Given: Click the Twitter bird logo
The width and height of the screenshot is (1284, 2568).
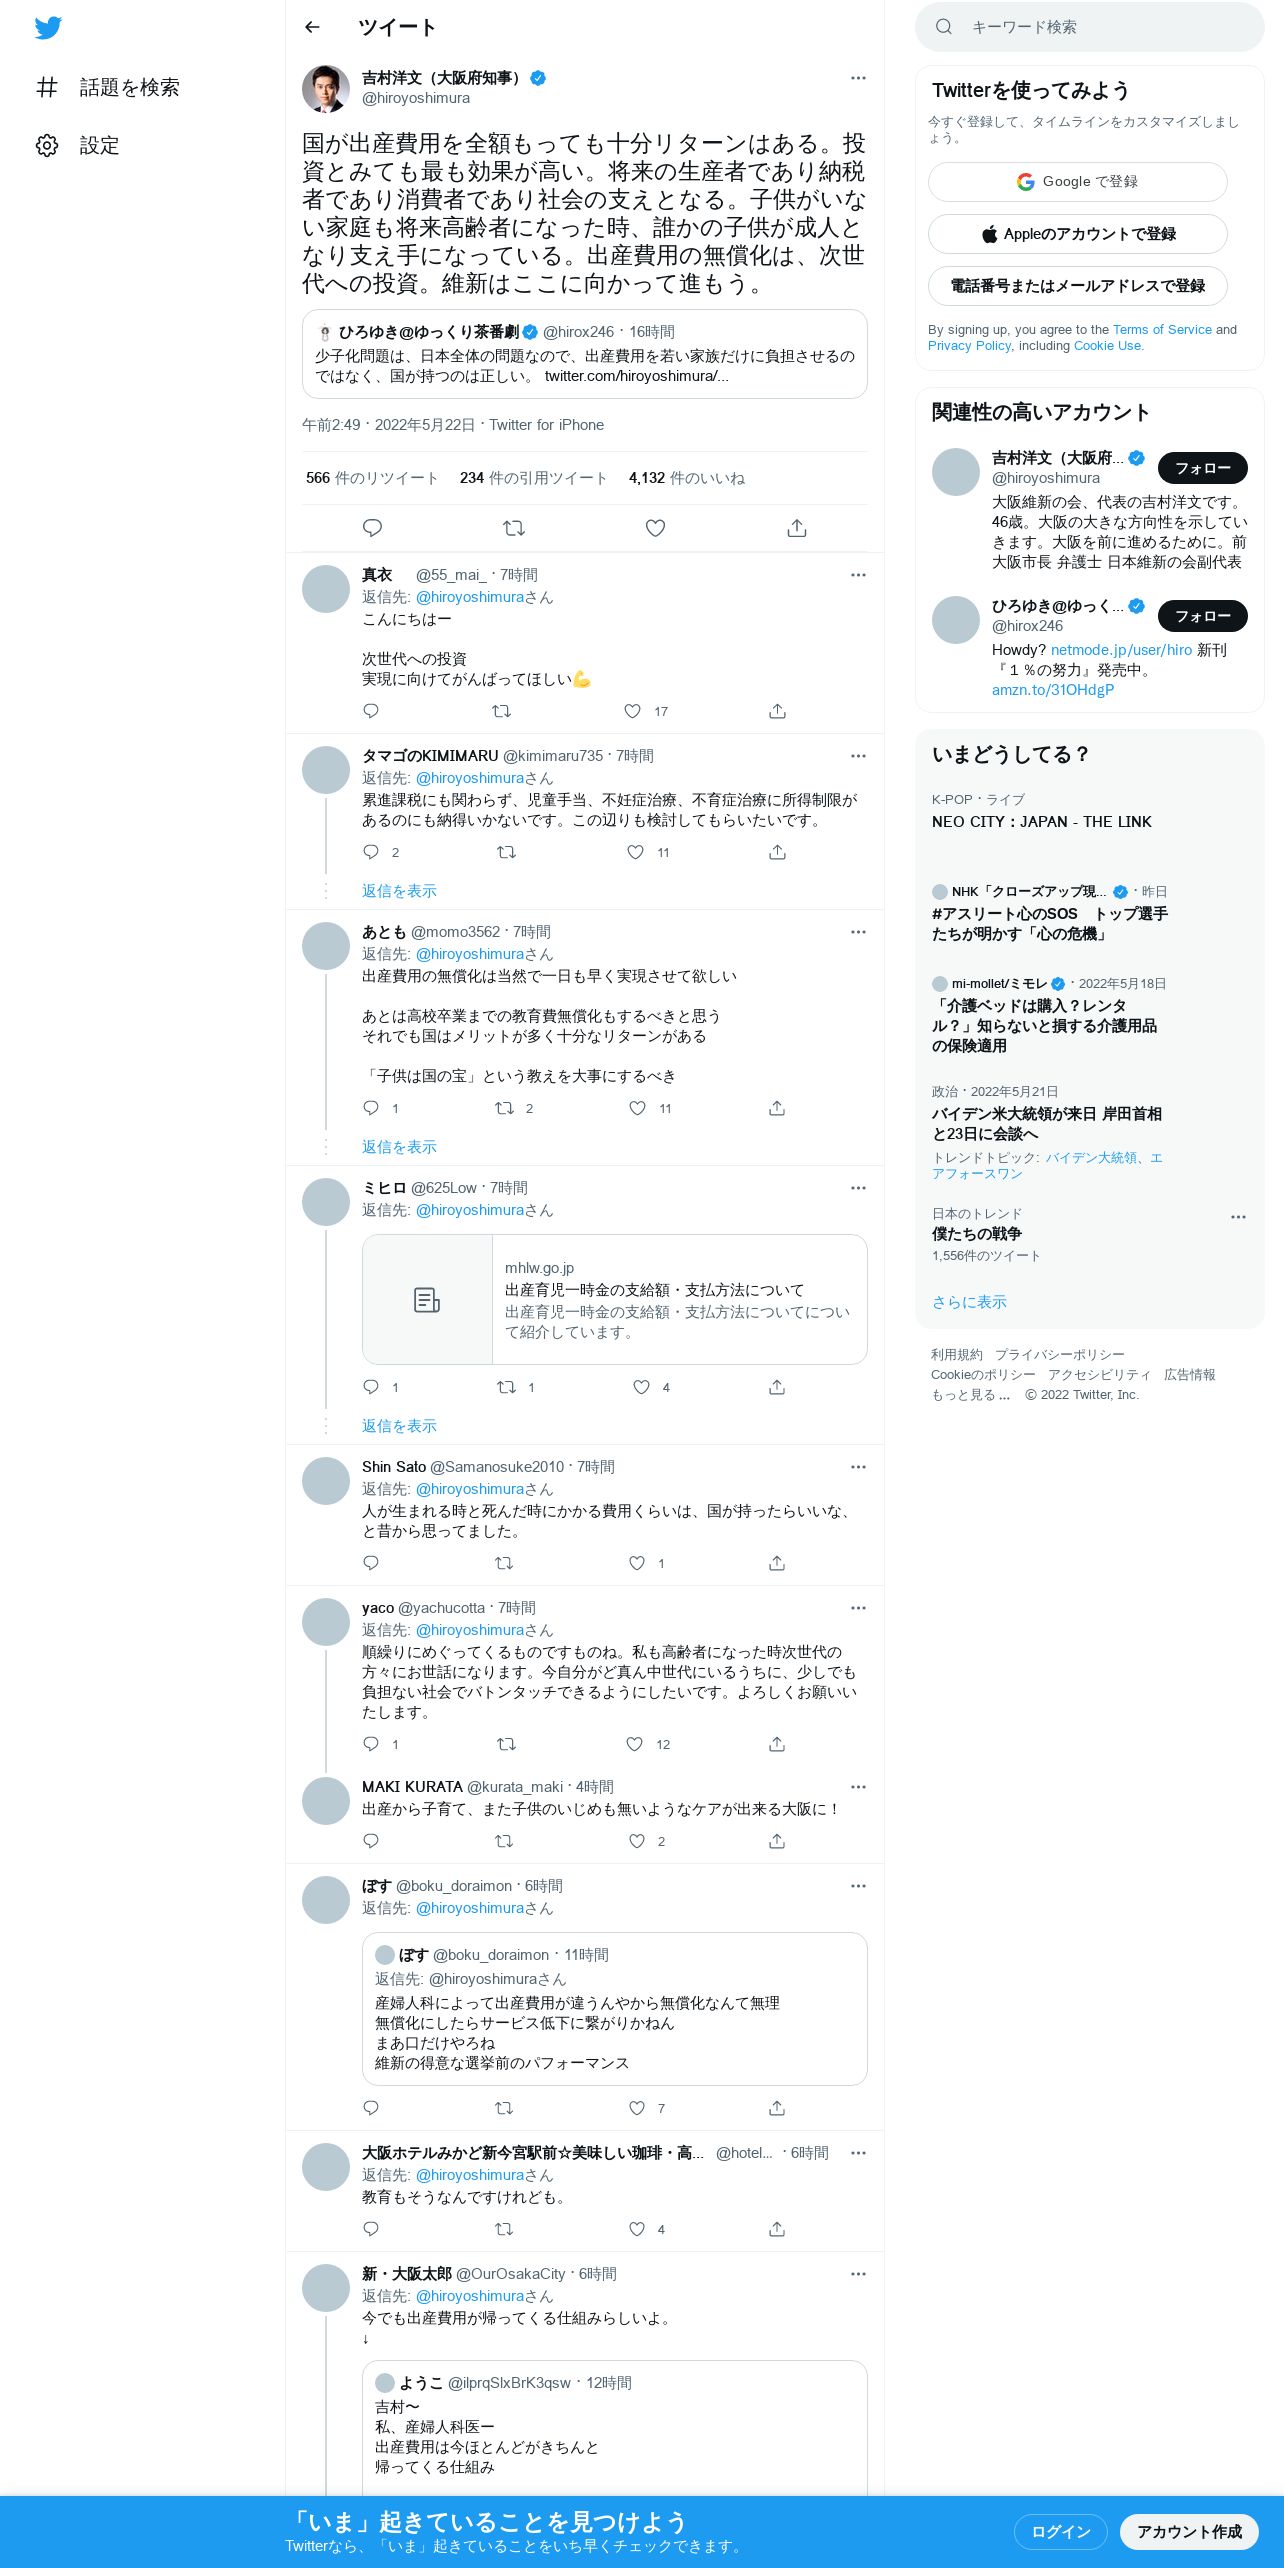Looking at the screenshot, I should click(x=48, y=27).
